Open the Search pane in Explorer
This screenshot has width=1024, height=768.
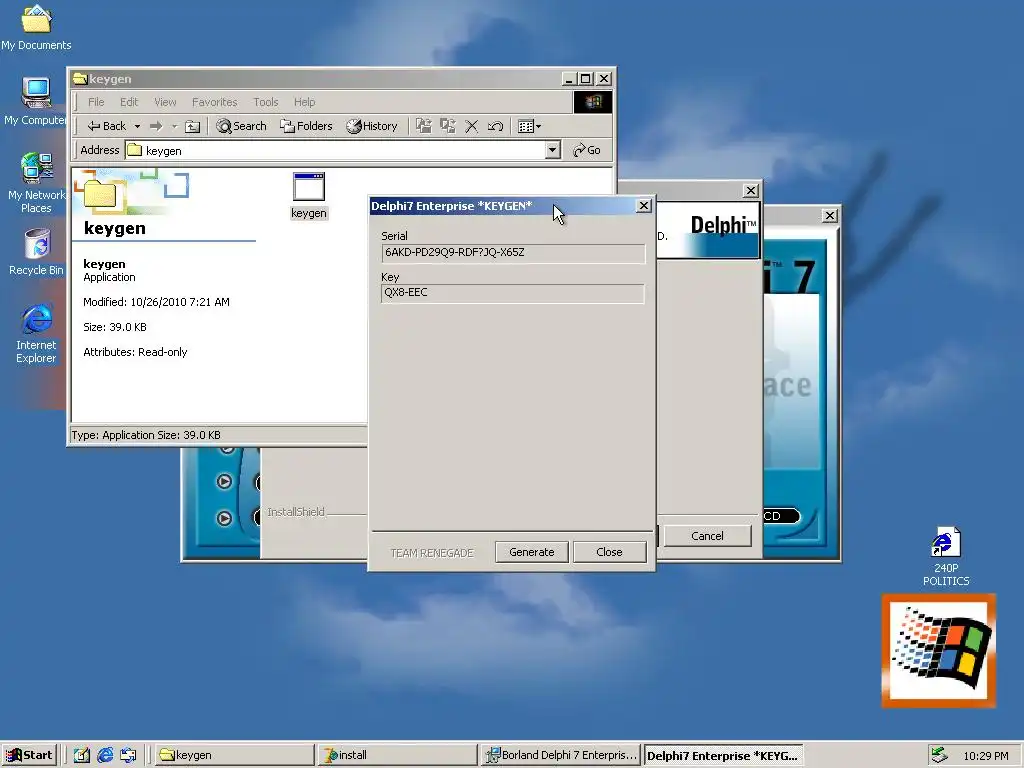click(242, 126)
